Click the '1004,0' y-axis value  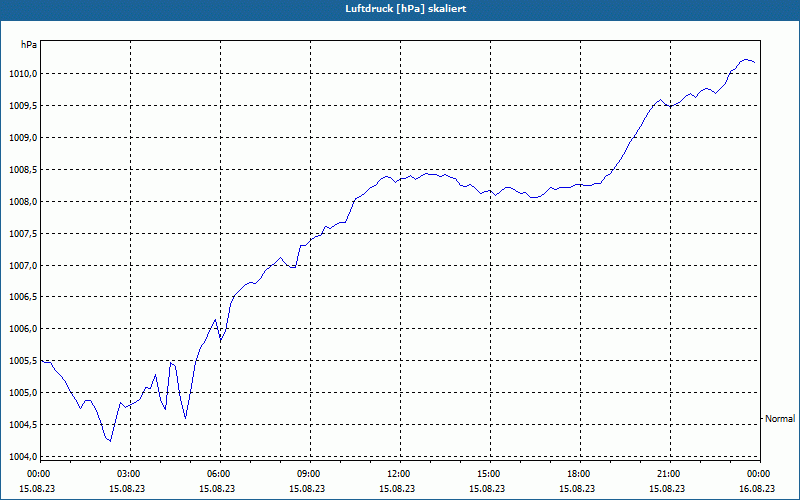(x=23, y=457)
